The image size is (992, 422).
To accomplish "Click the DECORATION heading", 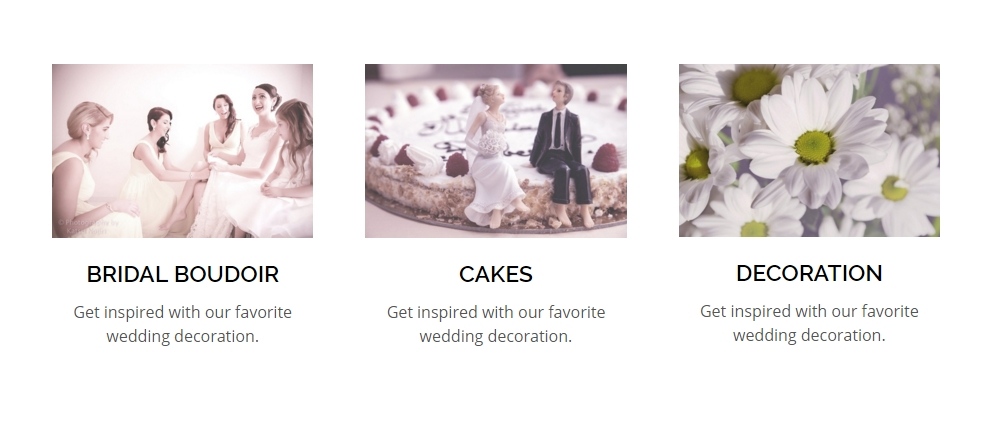I will tap(809, 273).
